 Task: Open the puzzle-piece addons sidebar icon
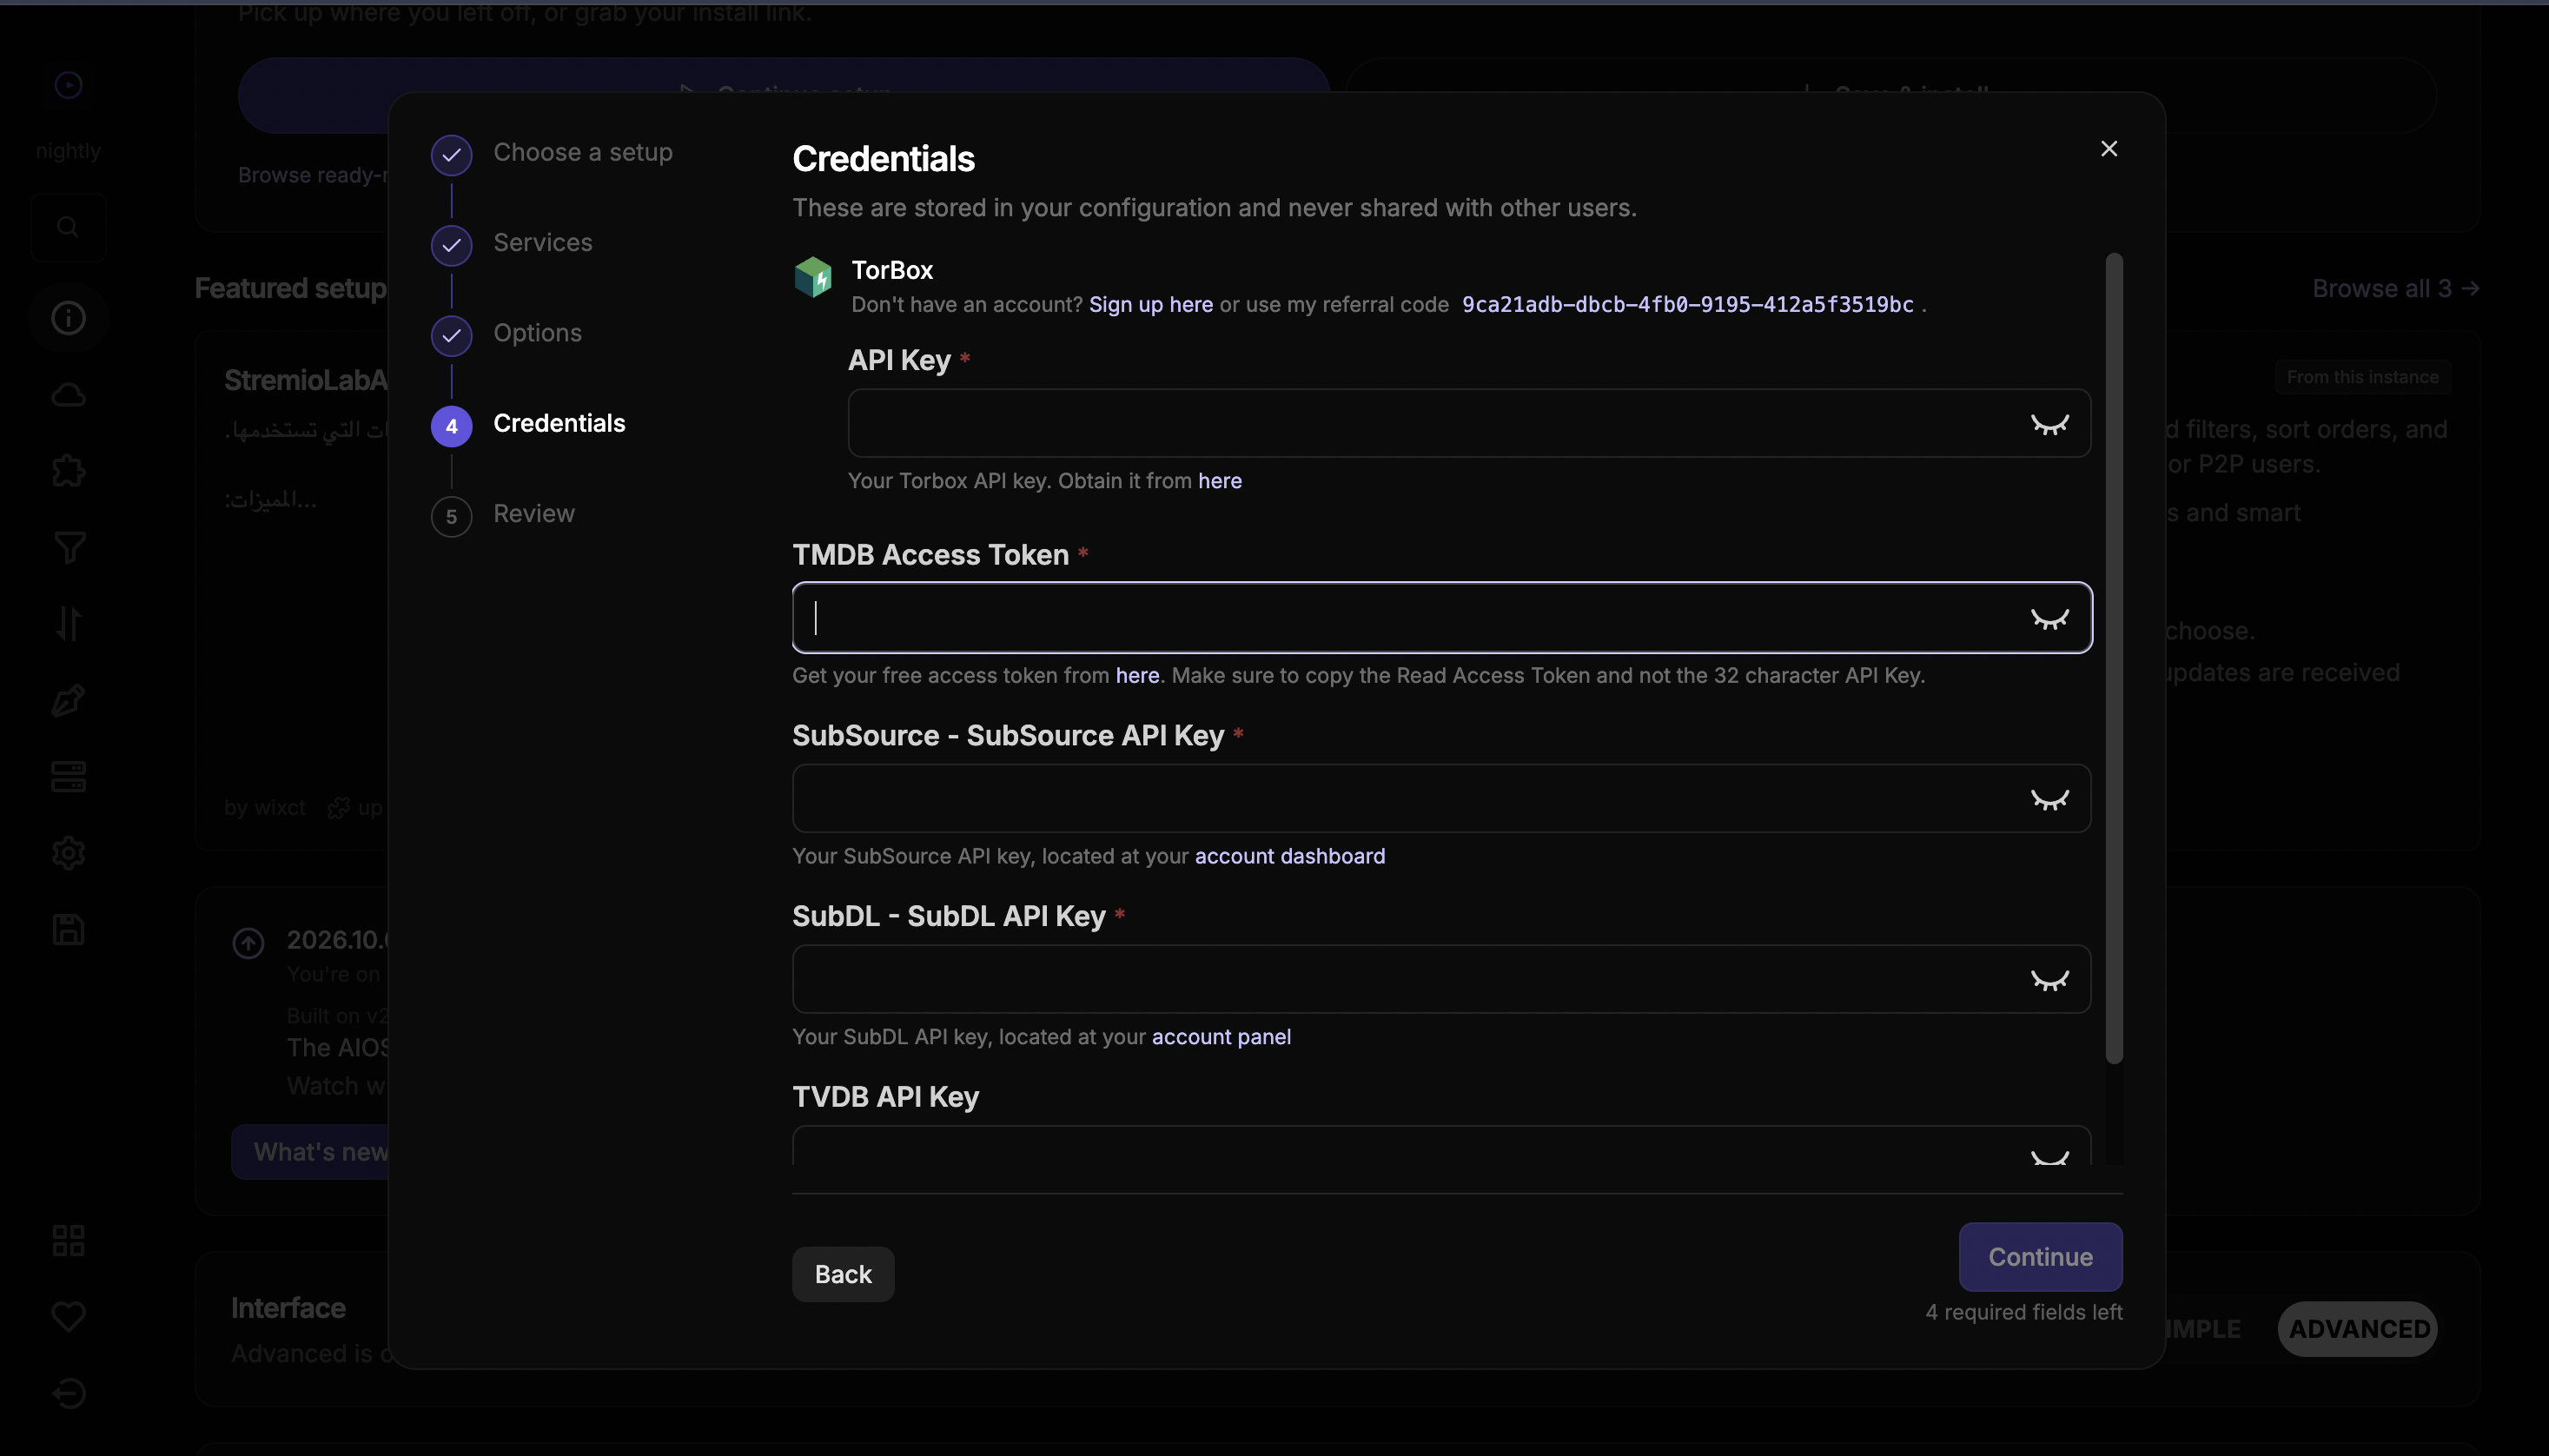(x=68, y=471)
